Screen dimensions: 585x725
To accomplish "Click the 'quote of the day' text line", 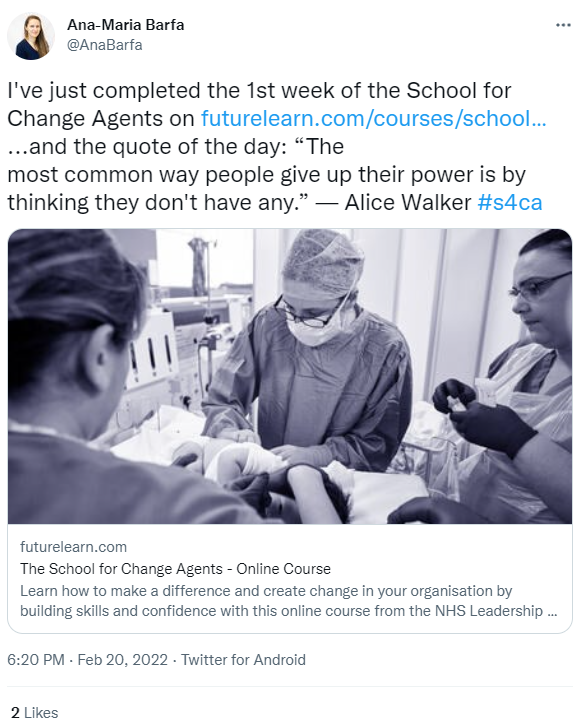I will click(176, 147).
